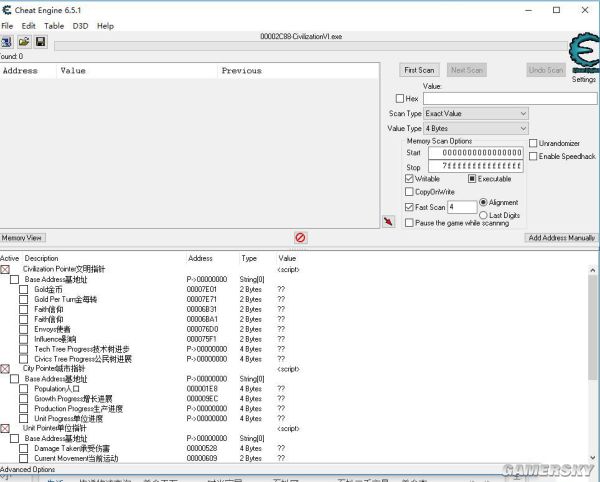
Task: Click the address table scrollbar thumb
Action: click(x=592, y=325)
